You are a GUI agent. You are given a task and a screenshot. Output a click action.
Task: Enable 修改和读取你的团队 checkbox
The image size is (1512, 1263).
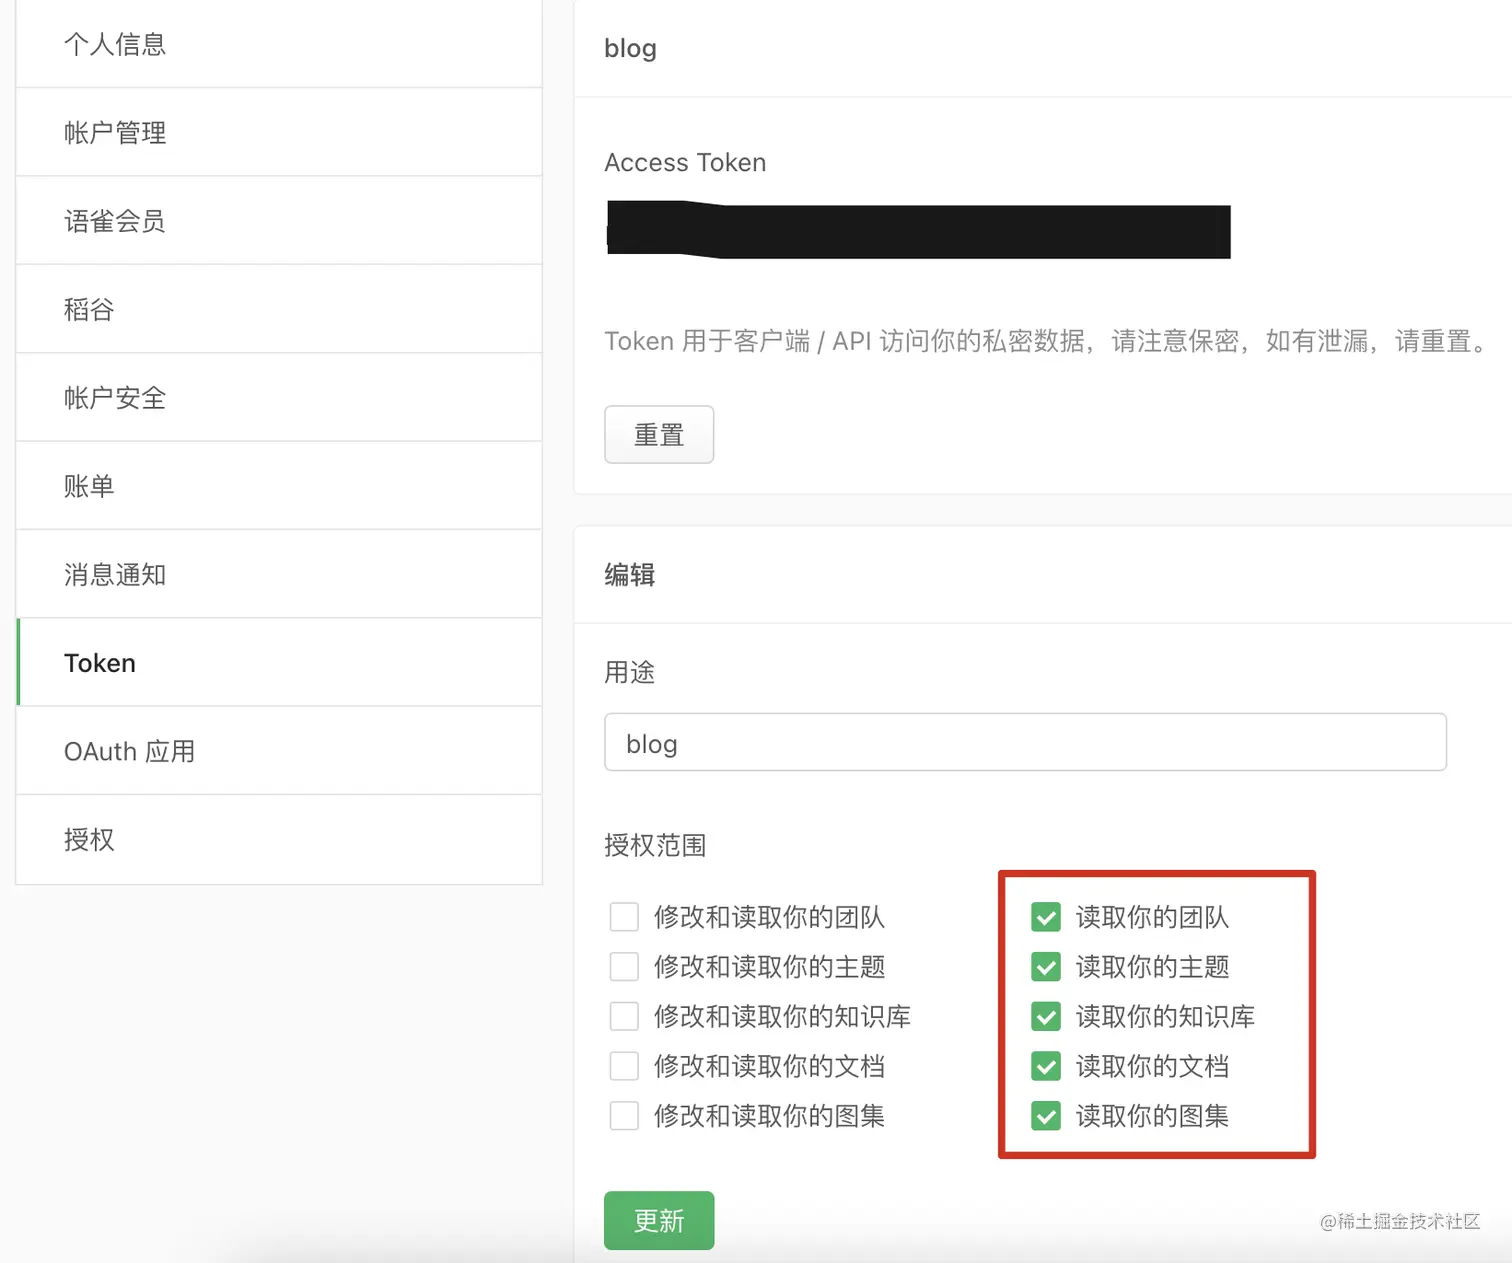tap(624, 917)
